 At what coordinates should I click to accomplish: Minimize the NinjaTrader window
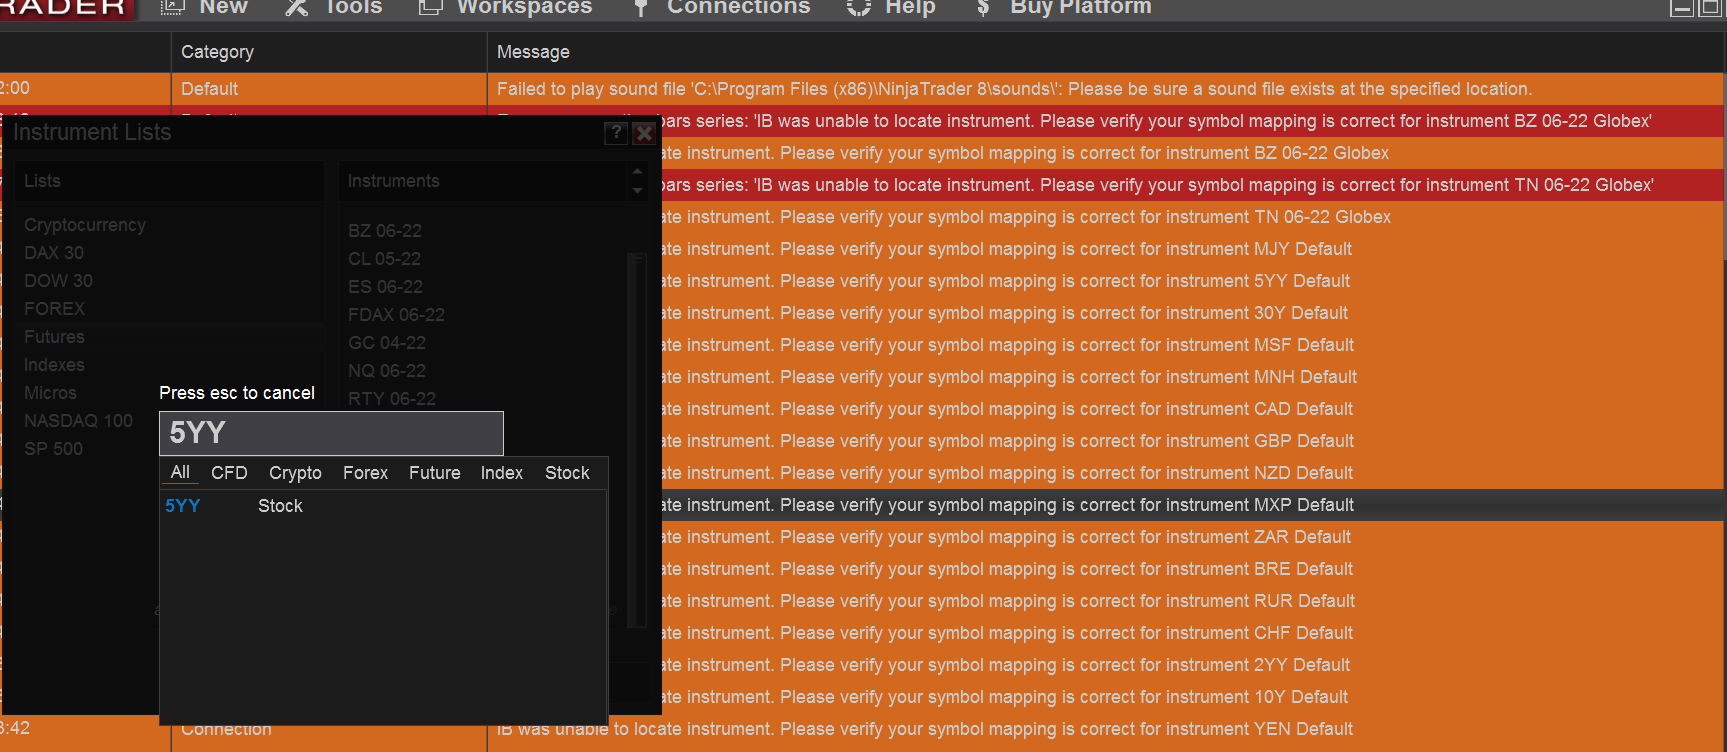[1682, 8]
